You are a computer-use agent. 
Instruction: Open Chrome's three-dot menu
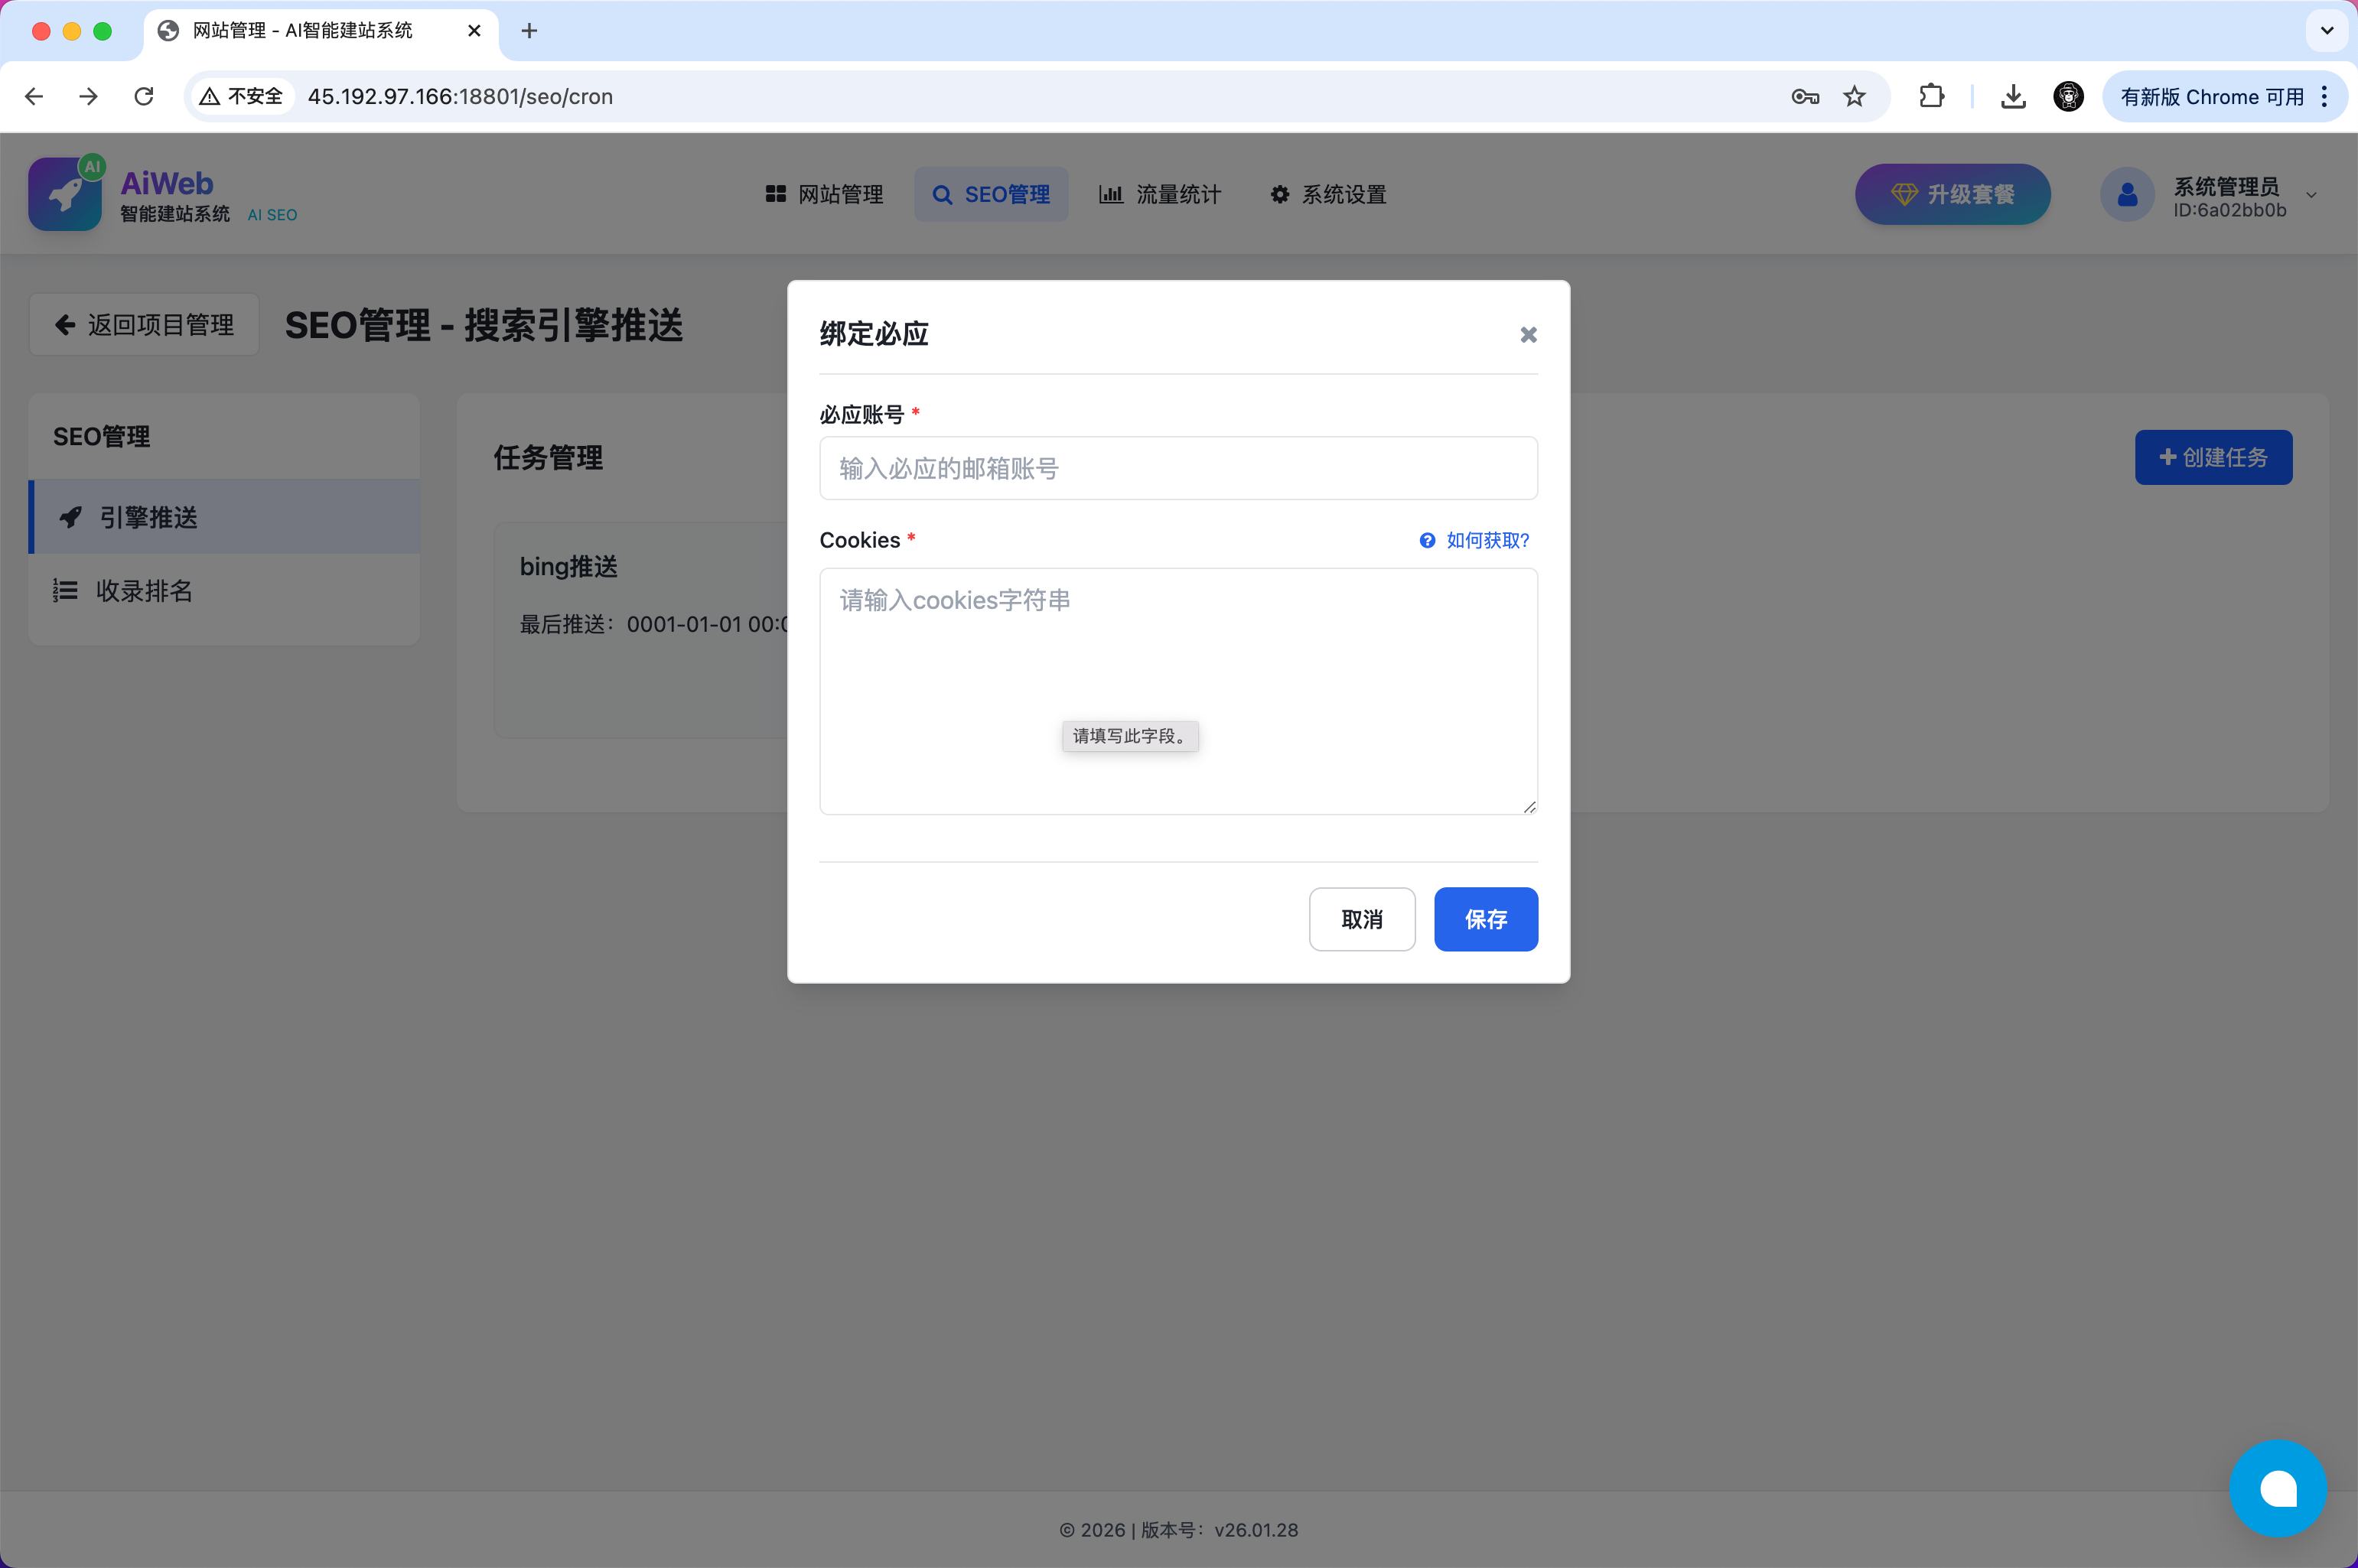[2325, 97]
